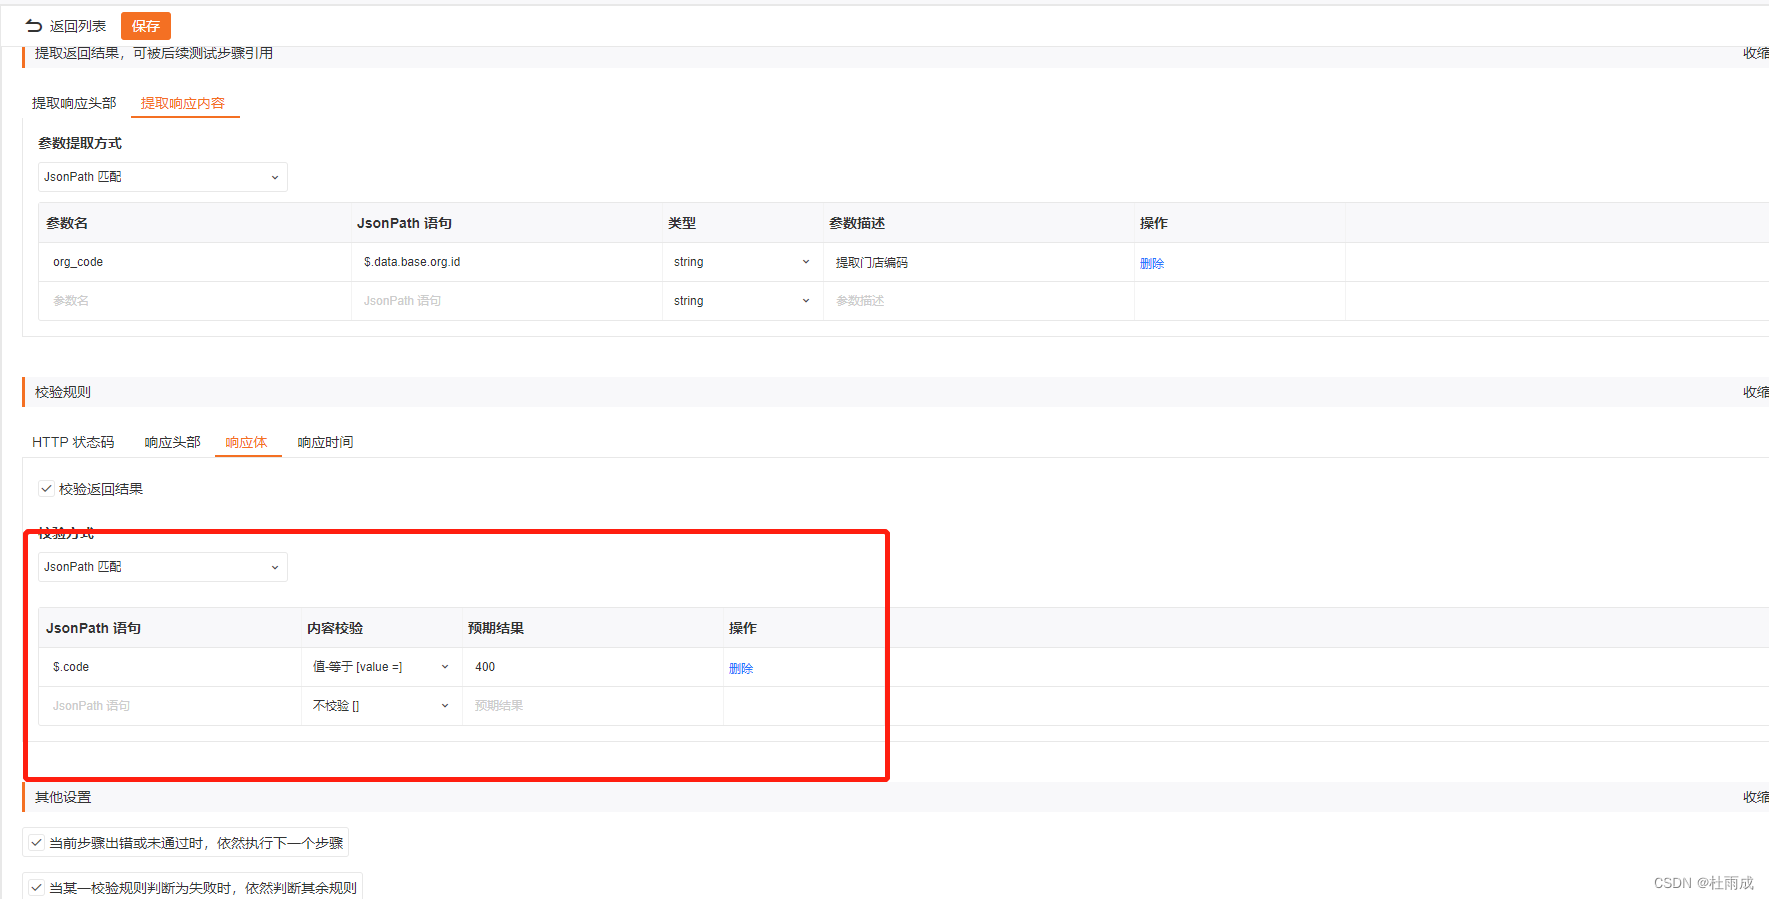This screenshot has width=1769, height=899.
Task: Open the string type dropdown in the empty parameter row
Action: (742, 301)
